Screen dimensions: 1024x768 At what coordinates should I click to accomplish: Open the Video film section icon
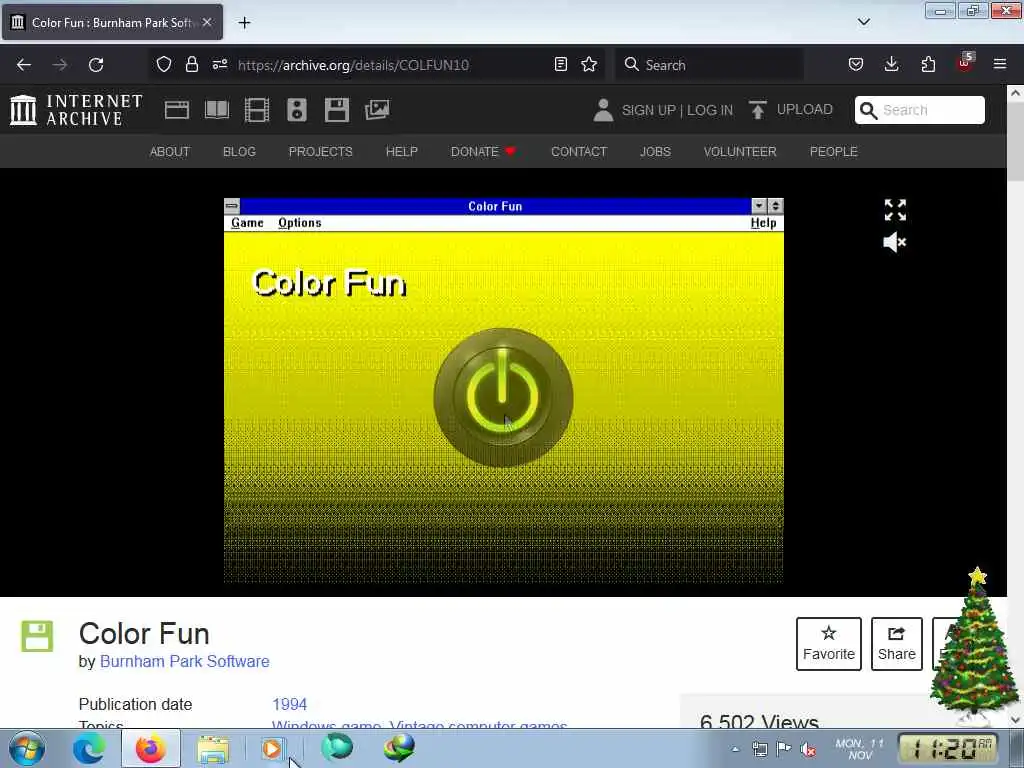pos(257,110)
